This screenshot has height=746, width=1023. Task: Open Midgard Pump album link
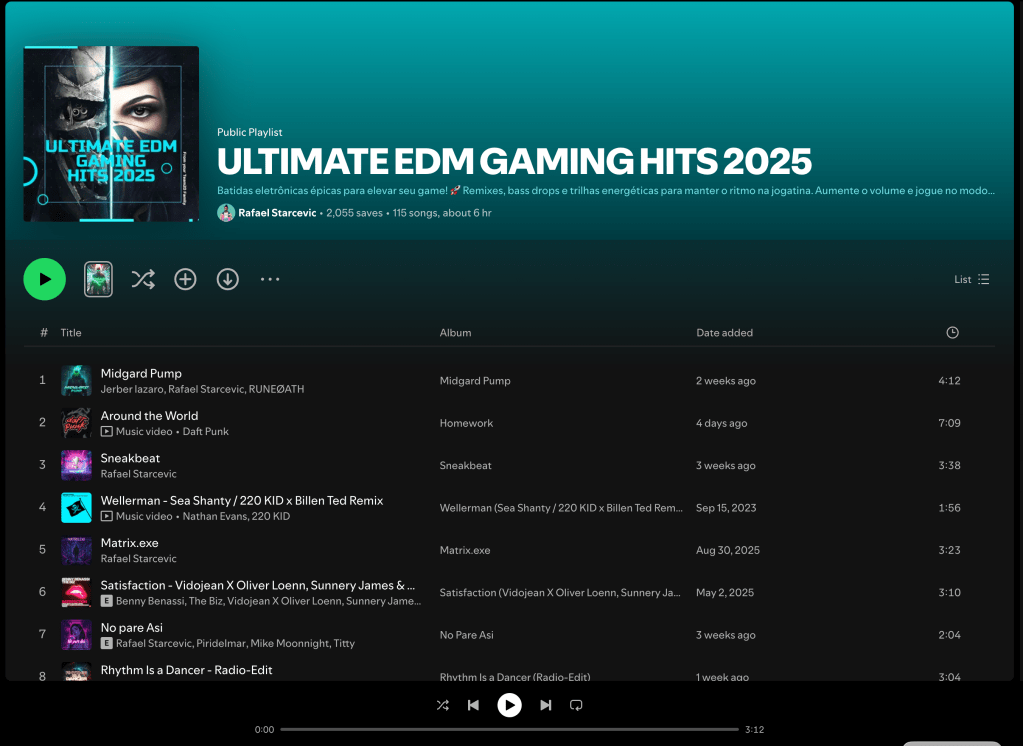[475, 381]
